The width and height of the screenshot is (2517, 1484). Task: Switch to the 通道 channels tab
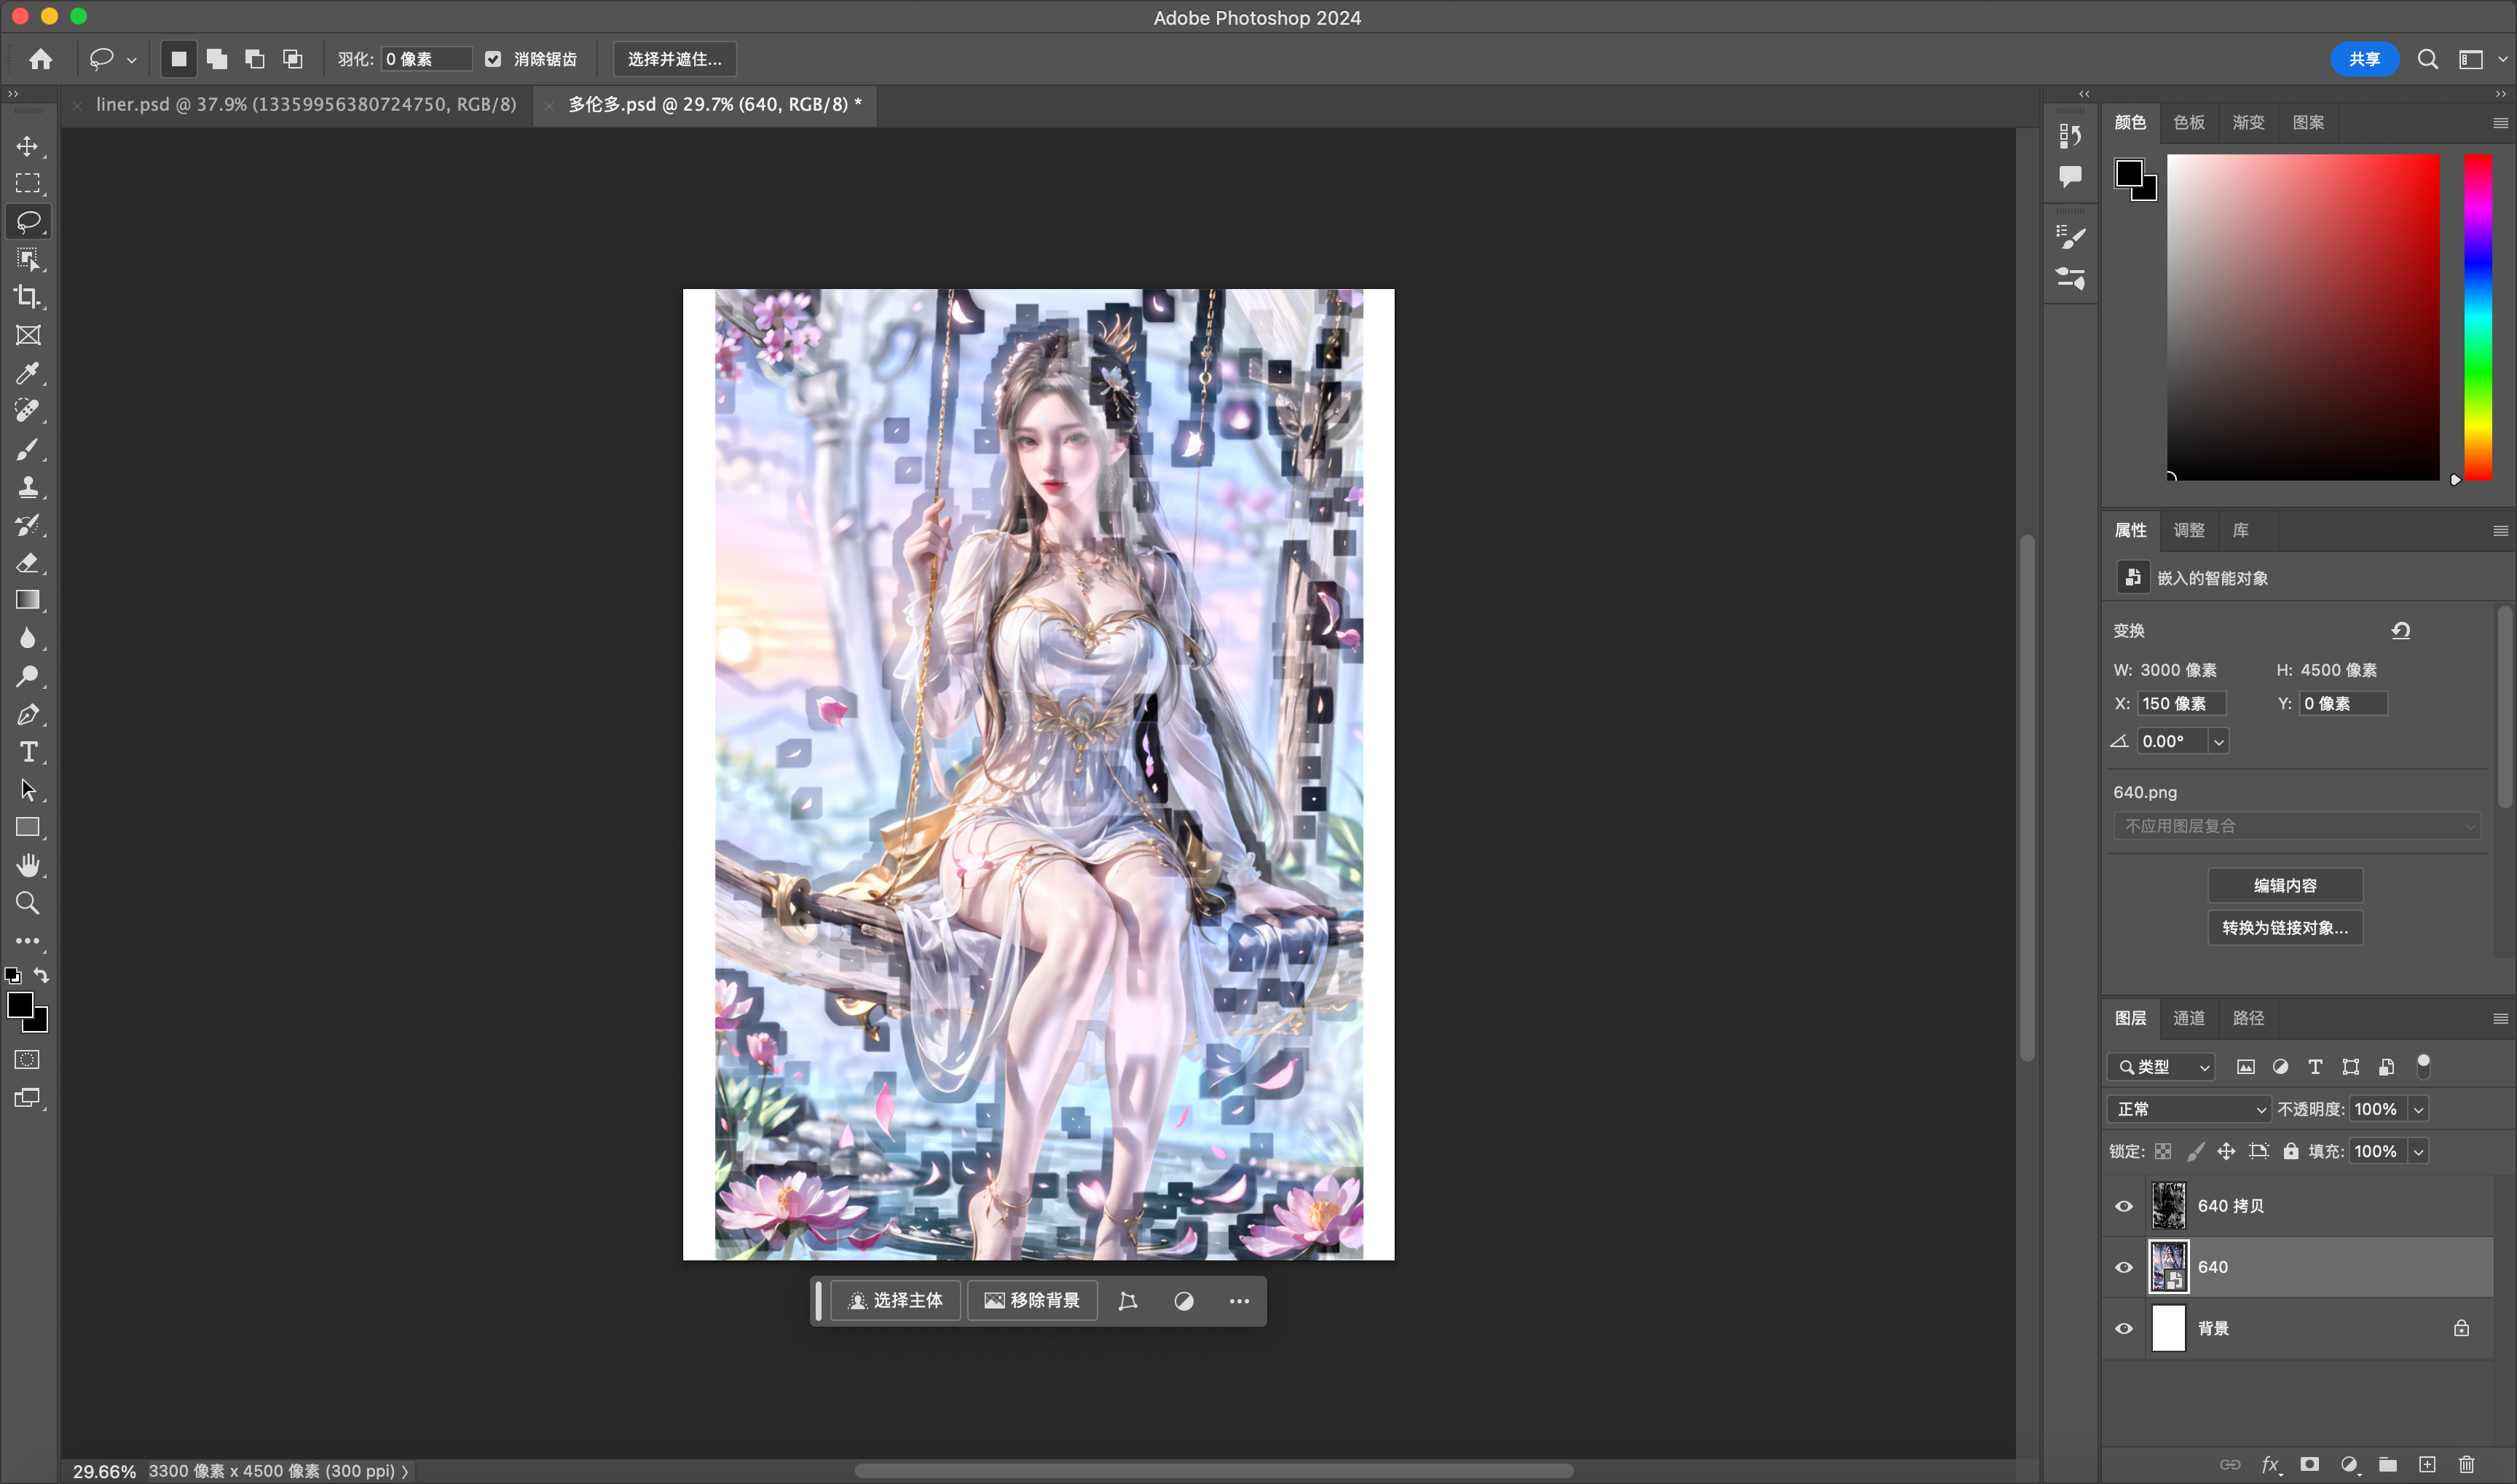pos(2189,1018)
